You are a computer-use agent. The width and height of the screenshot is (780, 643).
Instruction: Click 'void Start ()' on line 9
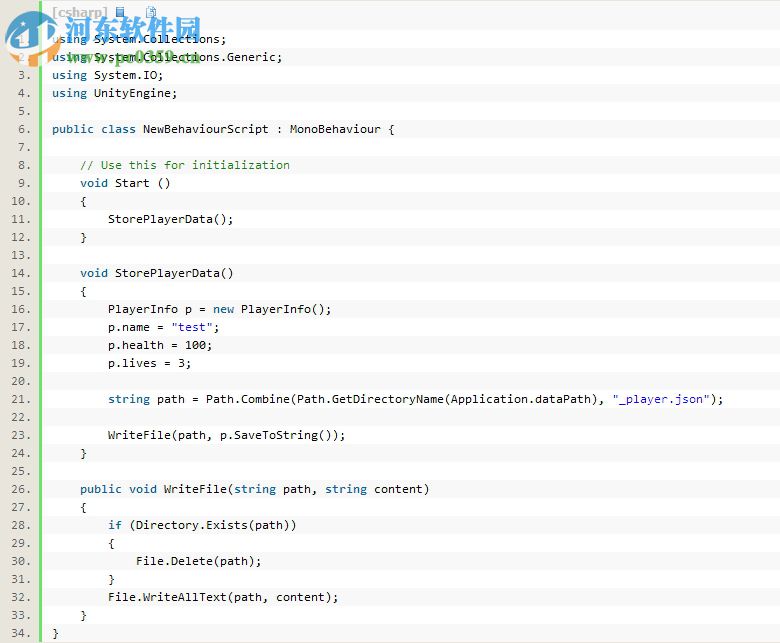tap(125, 183)
